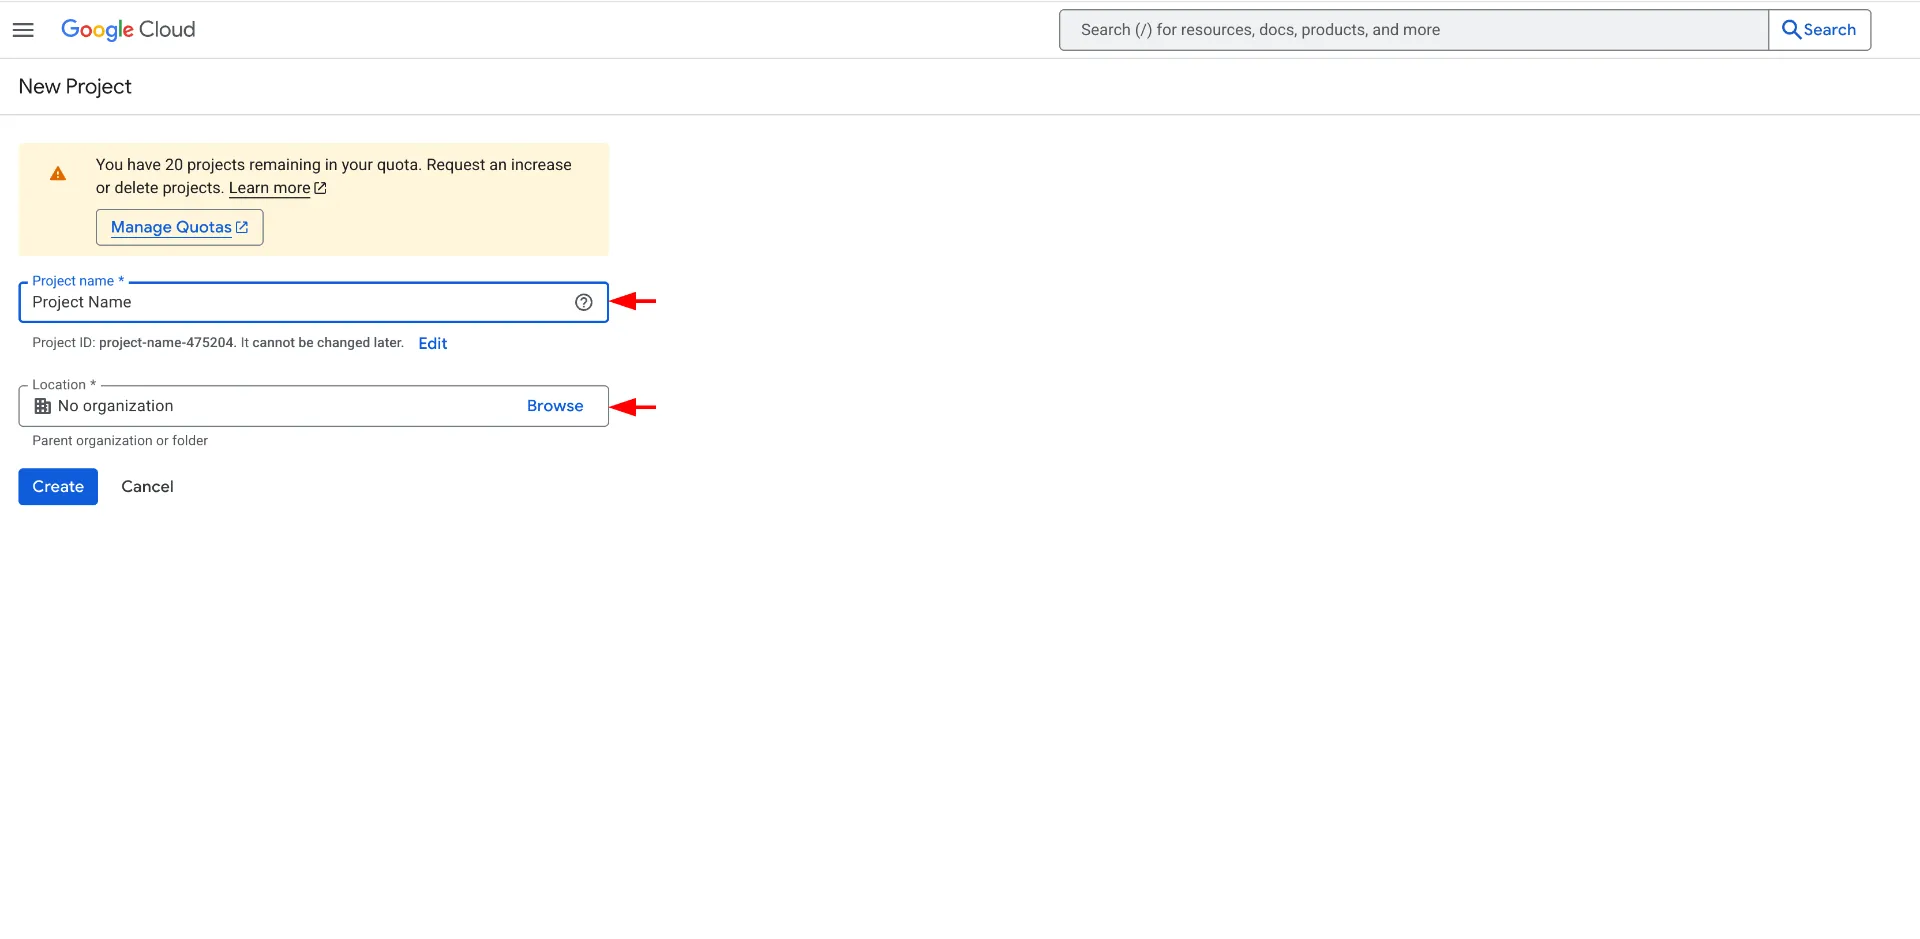Click the New Project page heading
1920x939 pixels.
[75, 87]
